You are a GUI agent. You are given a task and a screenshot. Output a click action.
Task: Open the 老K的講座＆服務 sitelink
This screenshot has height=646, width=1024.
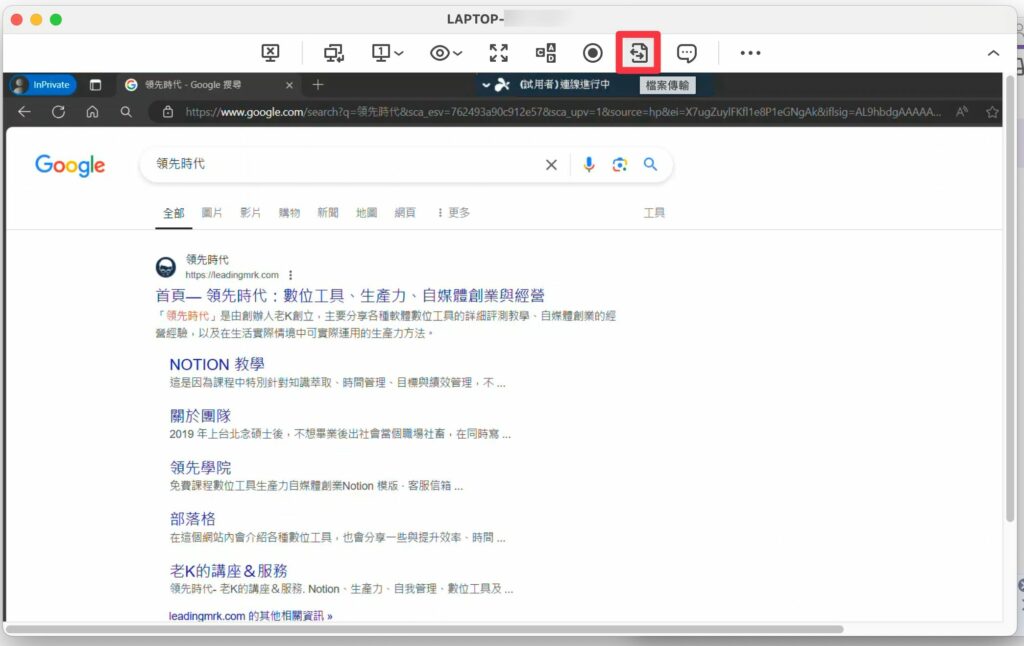(x=229, y=571)
